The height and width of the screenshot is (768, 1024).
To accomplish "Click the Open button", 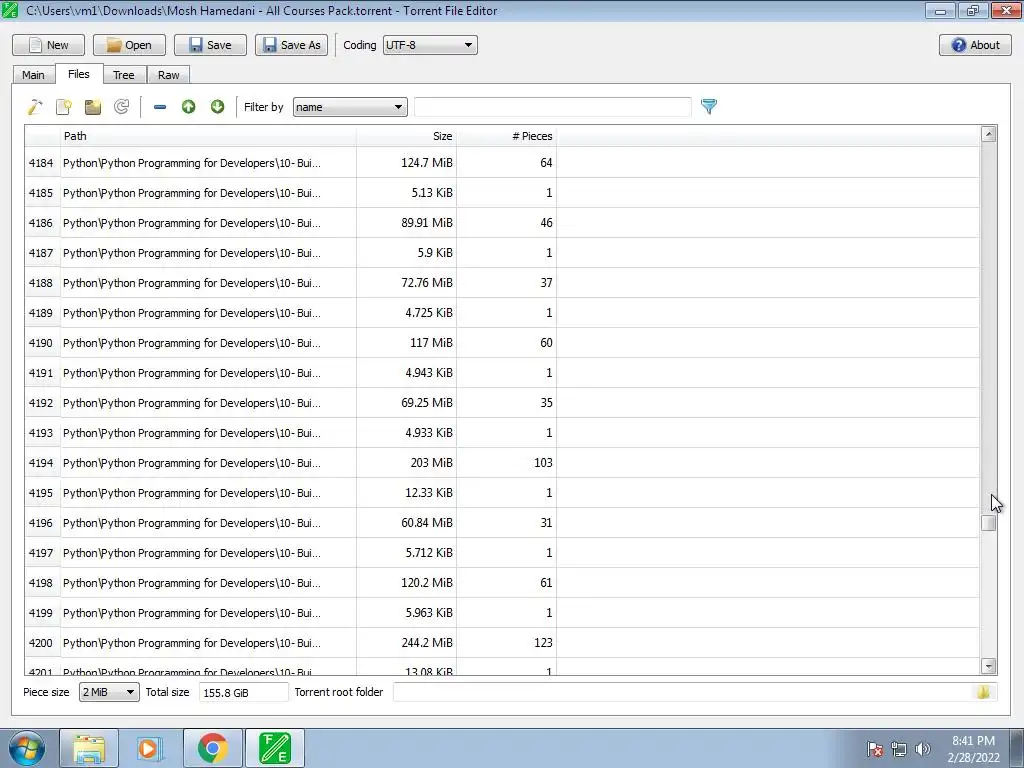I will tap(129, 45).
